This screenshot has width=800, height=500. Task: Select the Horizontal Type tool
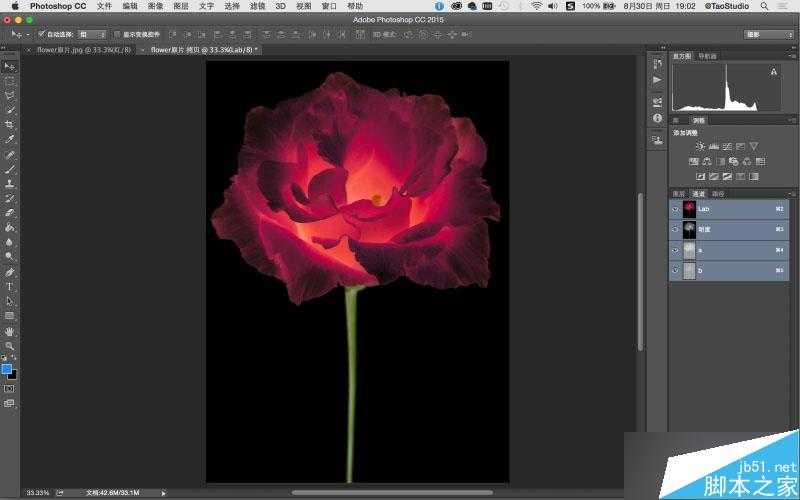coord(10,286)
